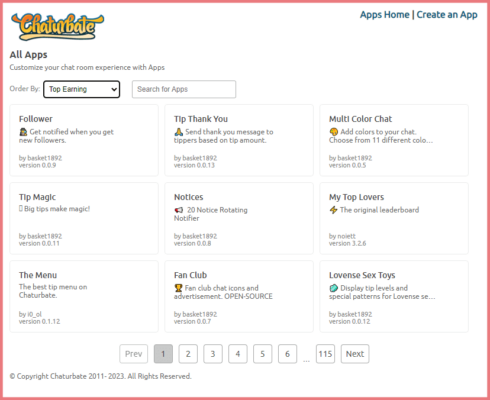Go to page 2 of apps
Viewport: 490px width, 400px height.
click(x=188, y=354)
